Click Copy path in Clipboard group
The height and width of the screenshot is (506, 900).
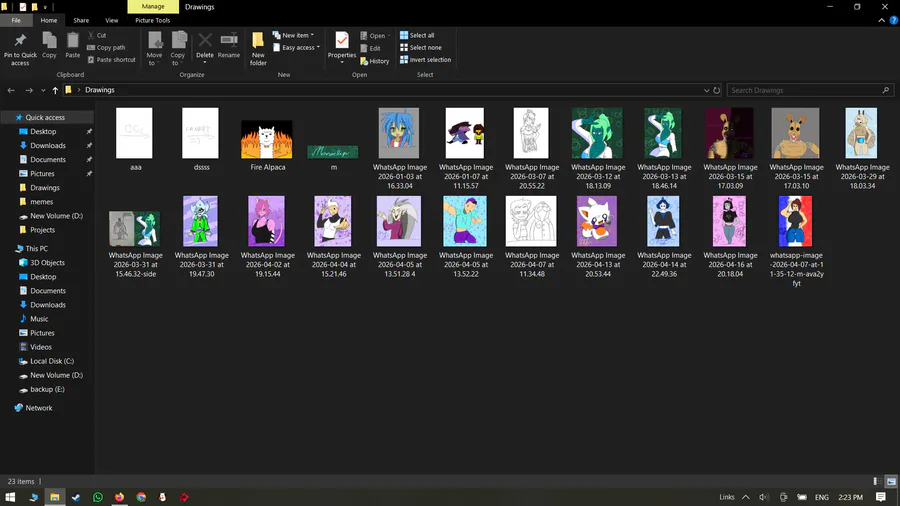click(106, 48)
